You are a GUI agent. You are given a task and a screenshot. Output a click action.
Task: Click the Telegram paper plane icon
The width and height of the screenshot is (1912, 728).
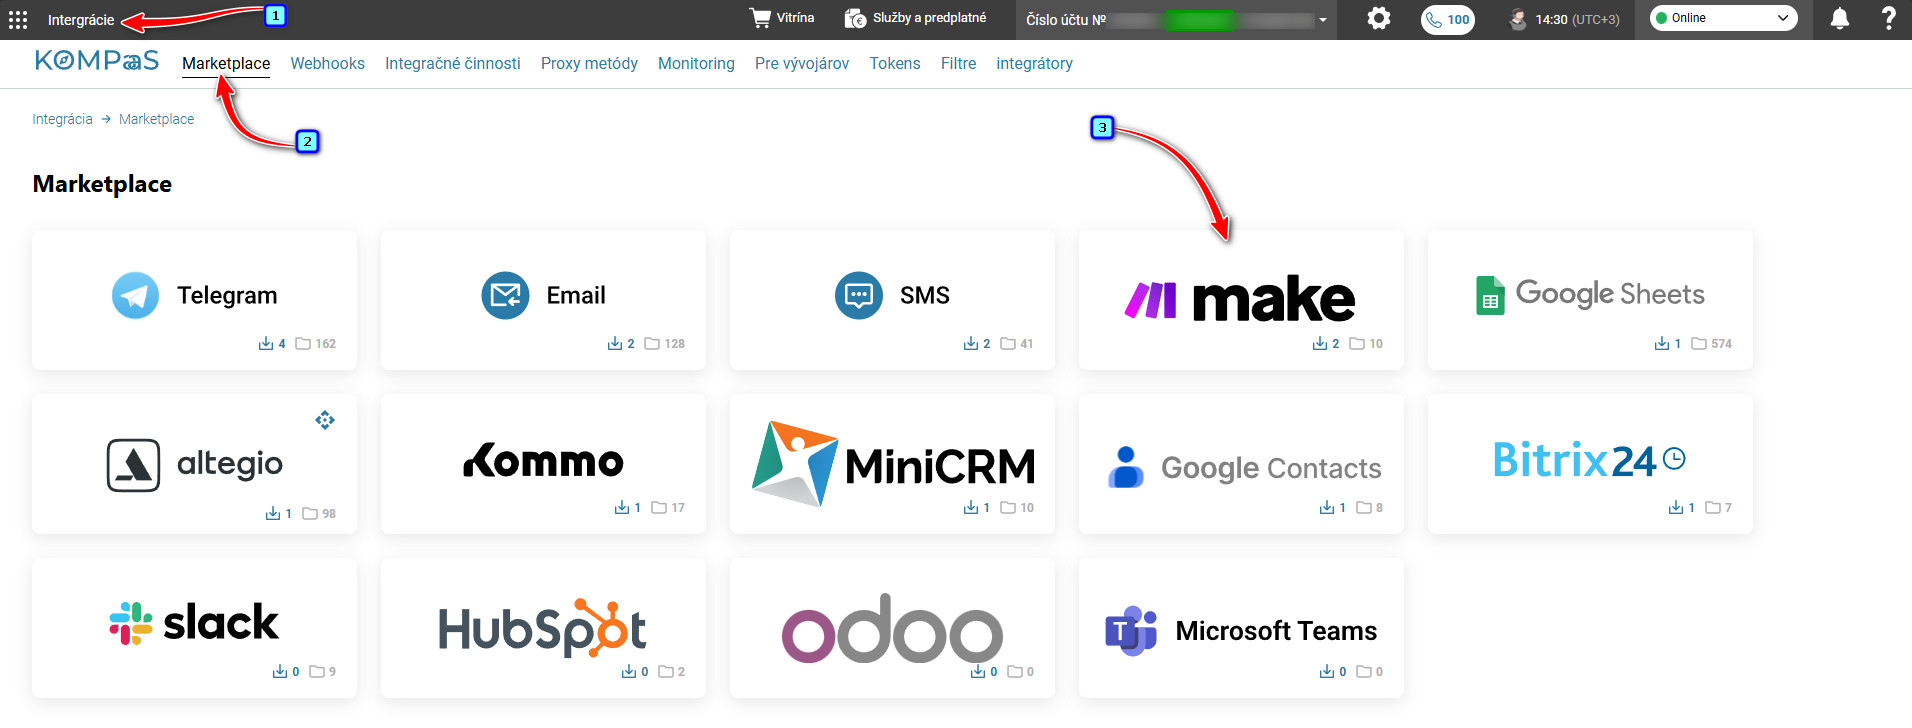(135, 295)
